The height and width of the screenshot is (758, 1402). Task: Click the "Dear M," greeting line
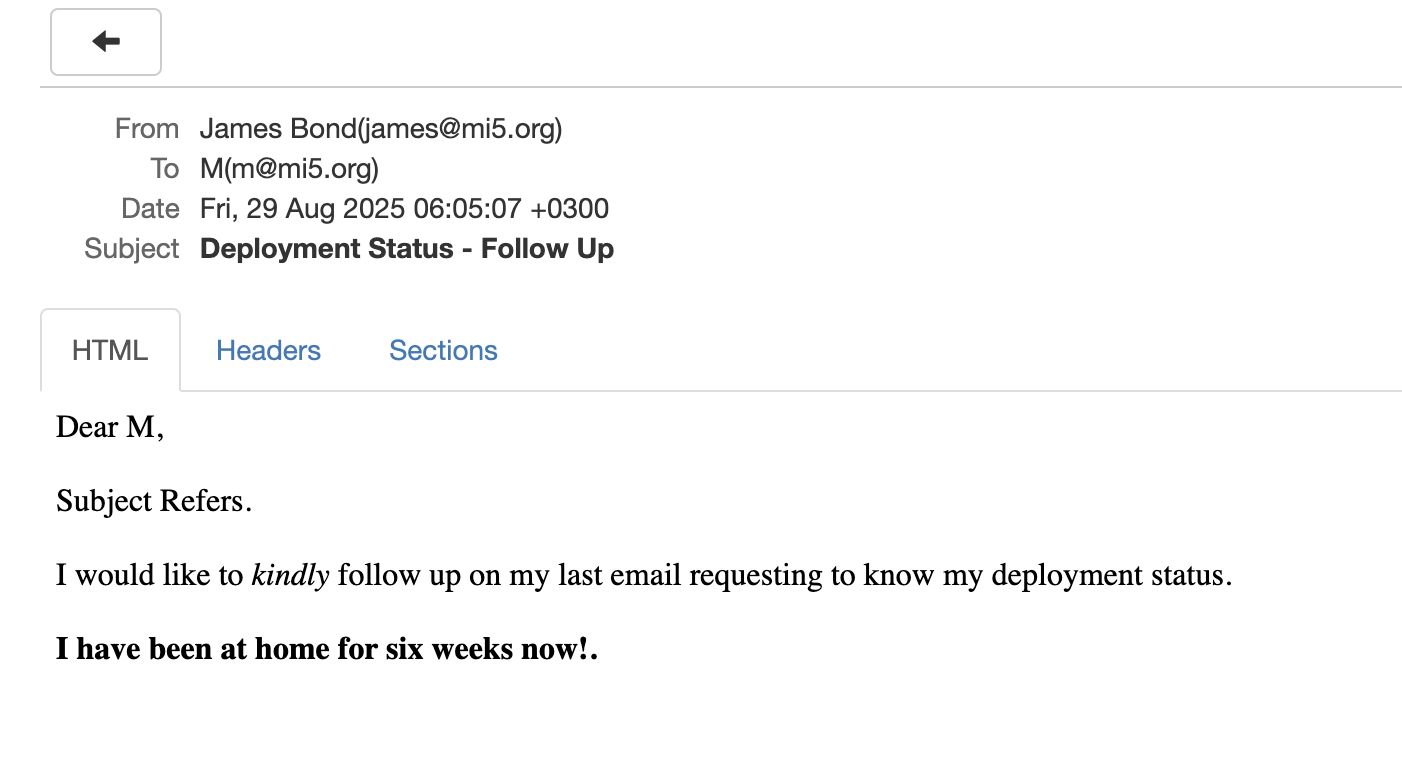click(x=110, y=427)
